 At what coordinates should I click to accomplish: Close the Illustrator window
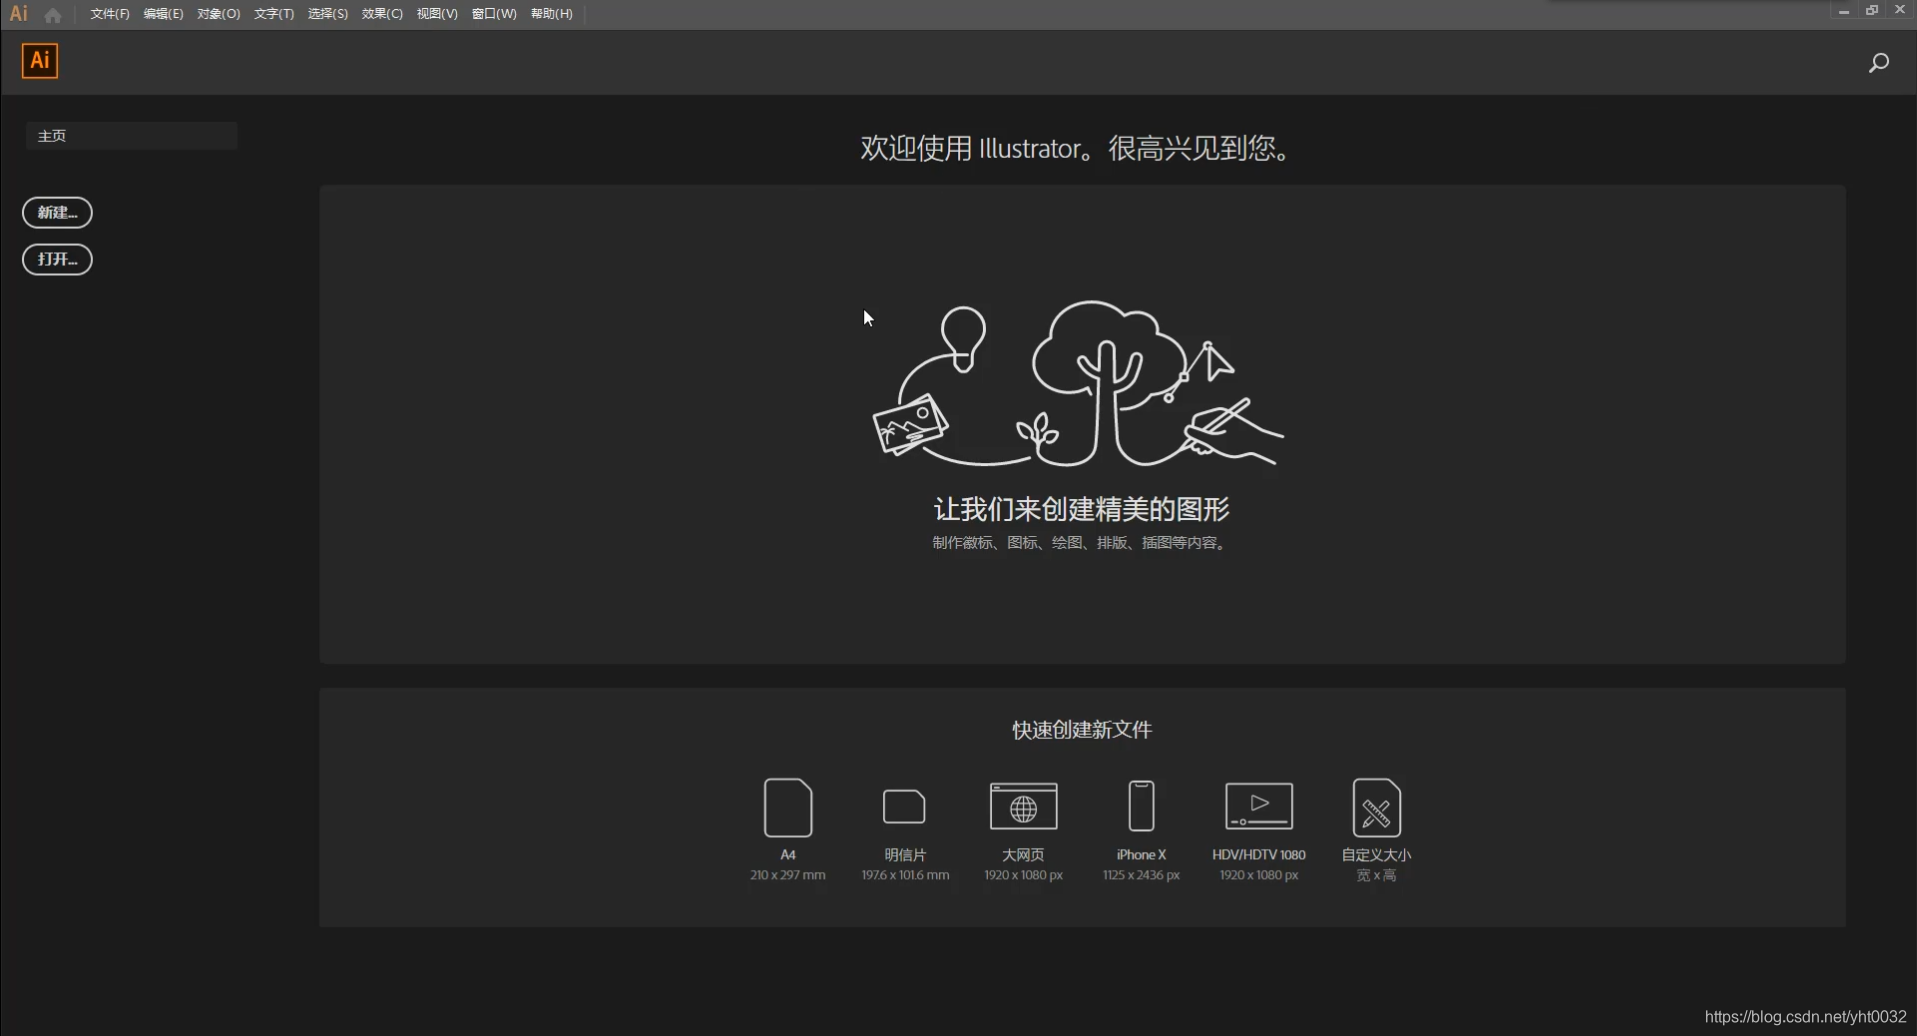coord(1900,11)
